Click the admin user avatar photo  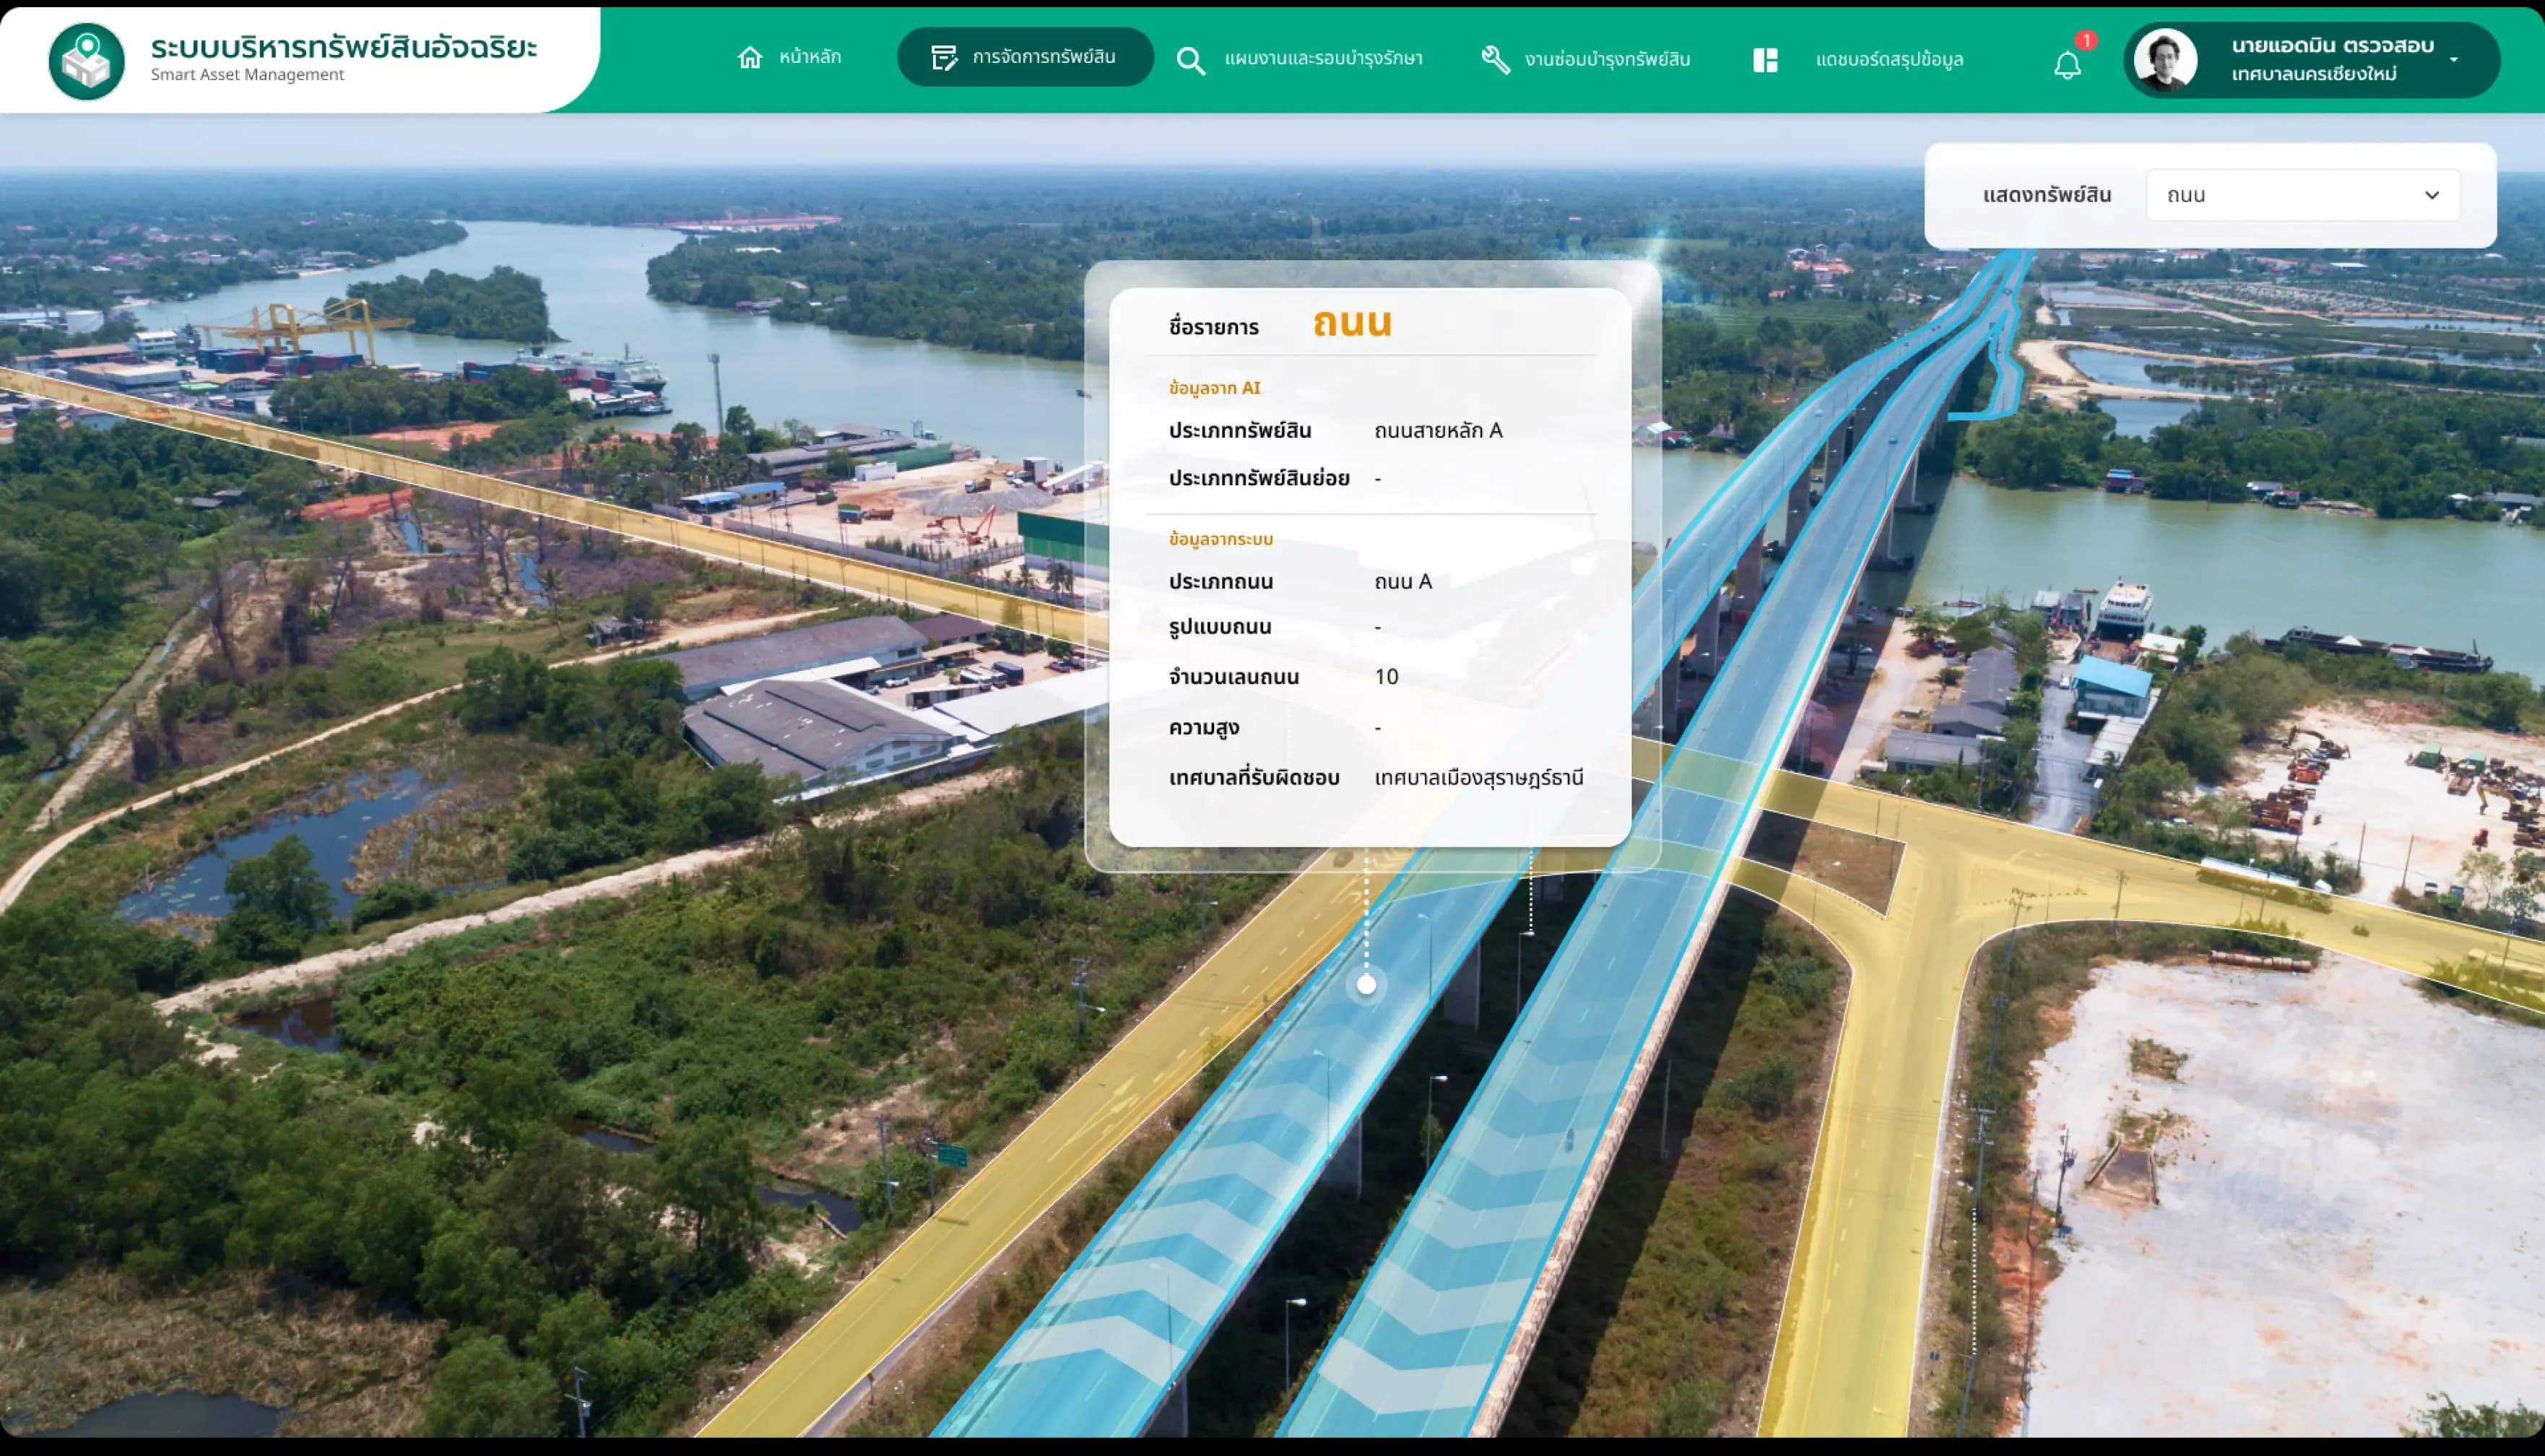[2165, 59]
